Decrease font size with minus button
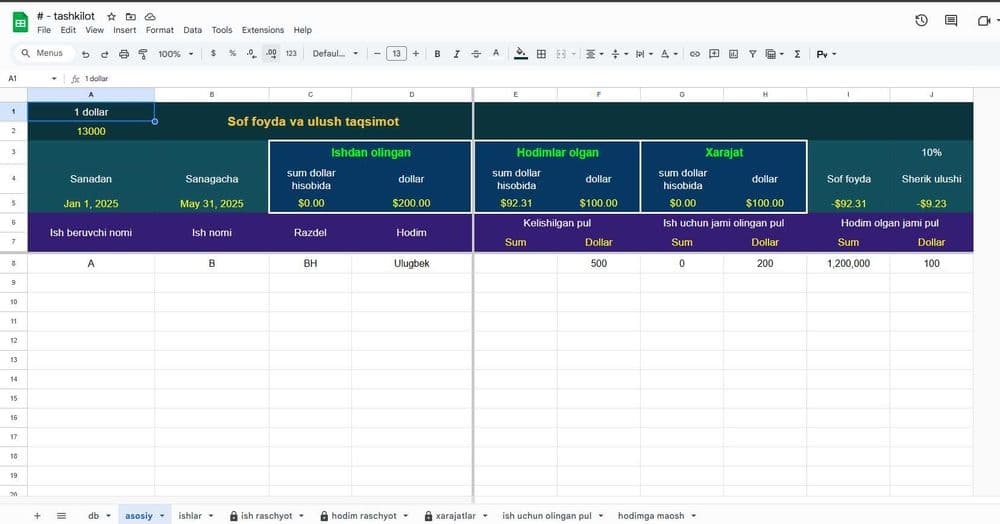 pos(377,54)
